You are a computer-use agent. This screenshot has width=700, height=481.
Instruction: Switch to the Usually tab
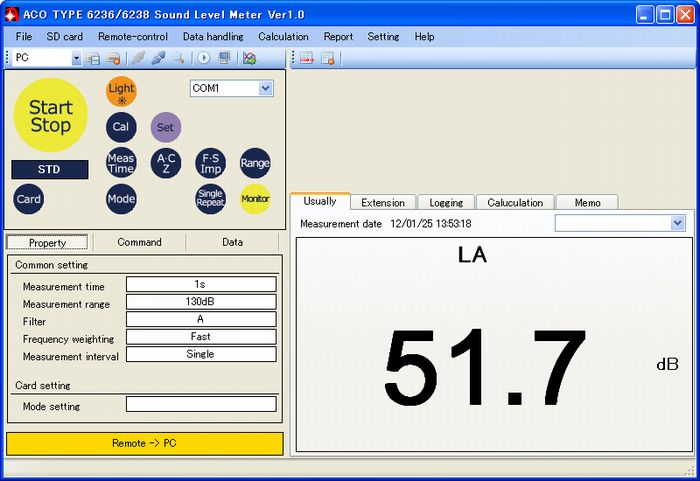tap(320, 201)
